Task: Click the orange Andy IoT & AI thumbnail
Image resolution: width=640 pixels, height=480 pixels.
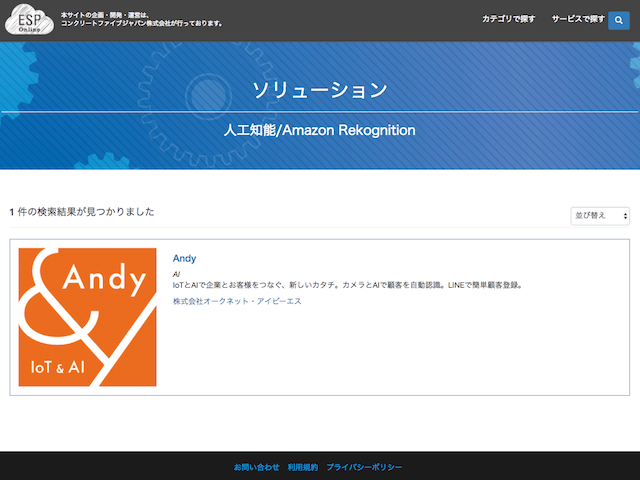Action: 87,317
